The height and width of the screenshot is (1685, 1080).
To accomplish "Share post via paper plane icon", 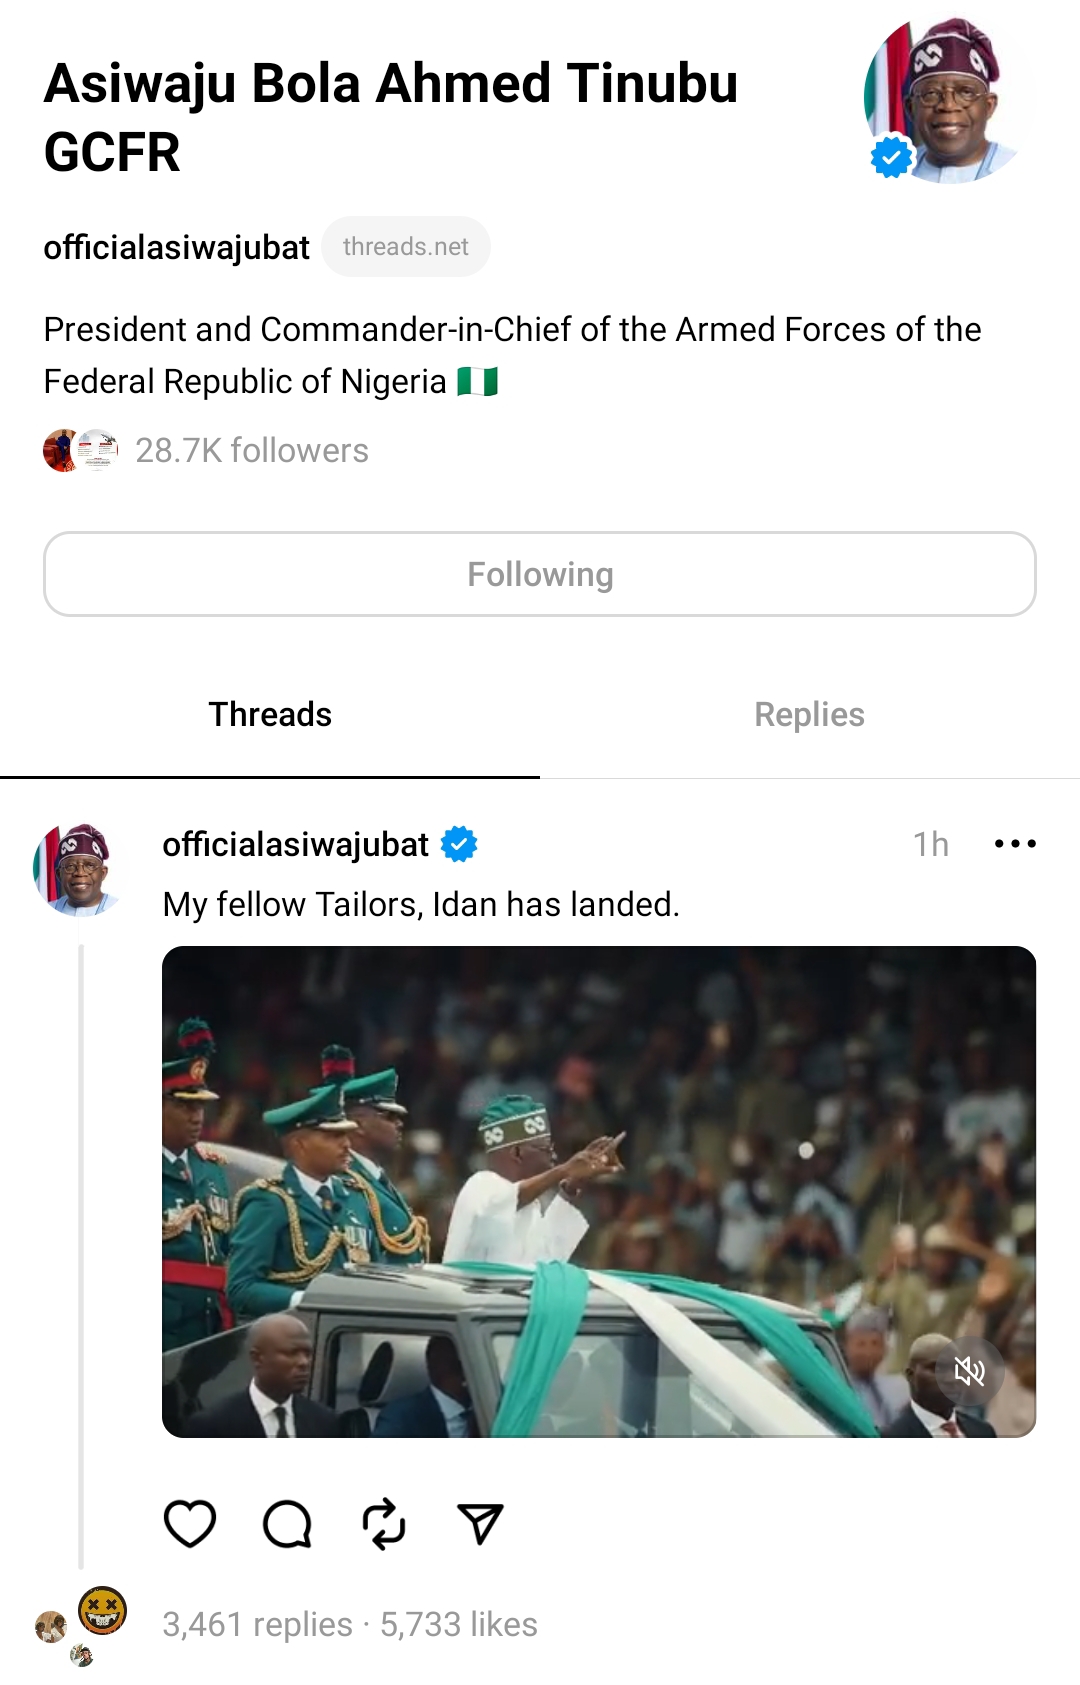I will click(x=480, y=1524).
